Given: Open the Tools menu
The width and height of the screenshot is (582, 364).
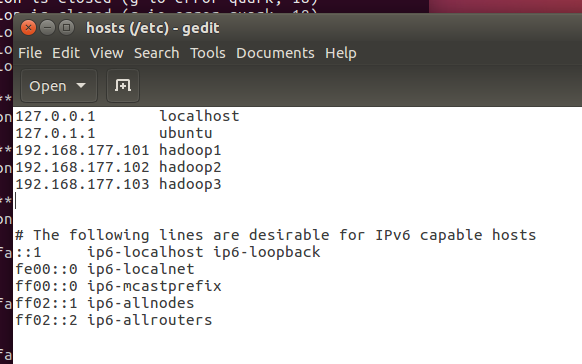Looking at the screenshot, I should tap(208, 53).
